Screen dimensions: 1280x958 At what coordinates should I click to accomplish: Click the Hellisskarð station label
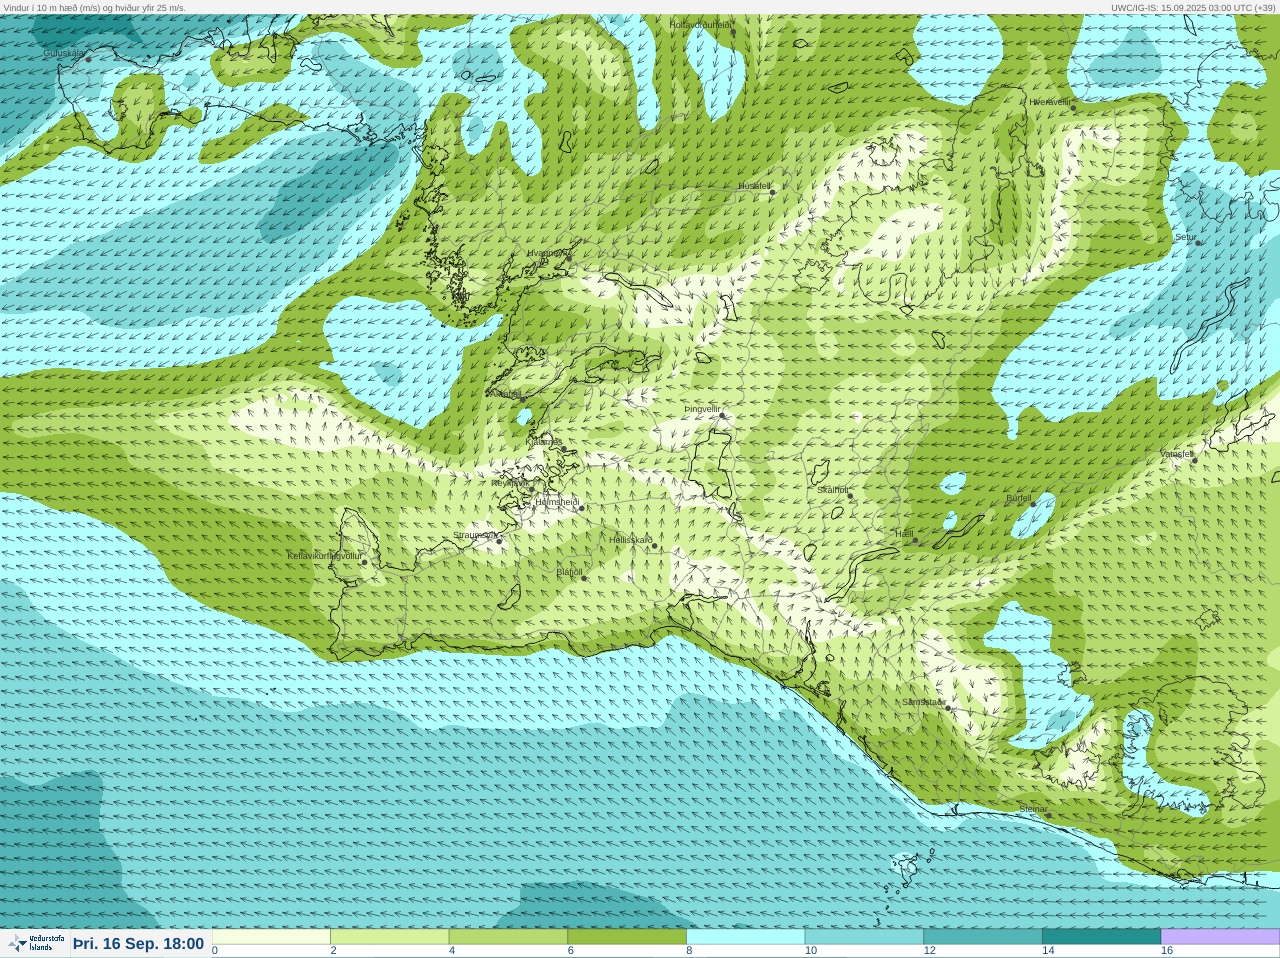tap(630, 540)
